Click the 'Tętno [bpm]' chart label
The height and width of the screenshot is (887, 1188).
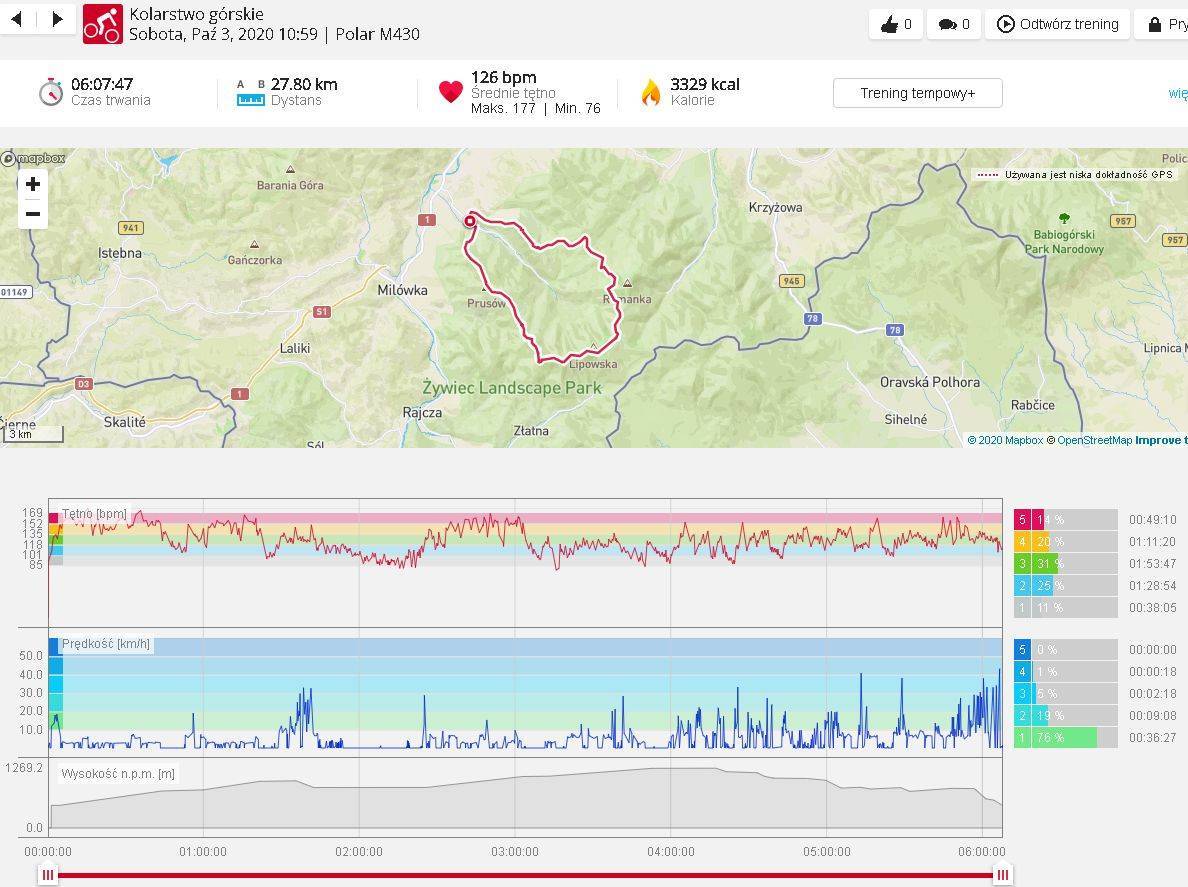coord(94,514)
